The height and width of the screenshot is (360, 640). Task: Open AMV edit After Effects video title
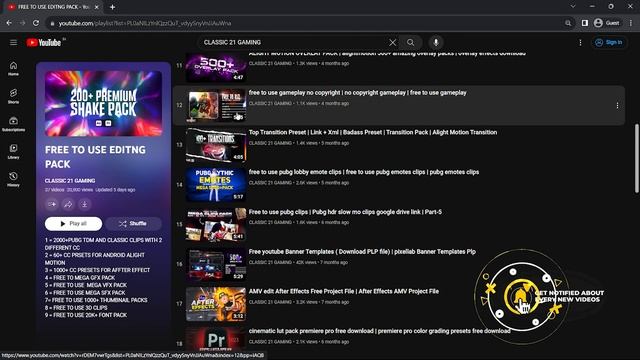pos(344,291)
